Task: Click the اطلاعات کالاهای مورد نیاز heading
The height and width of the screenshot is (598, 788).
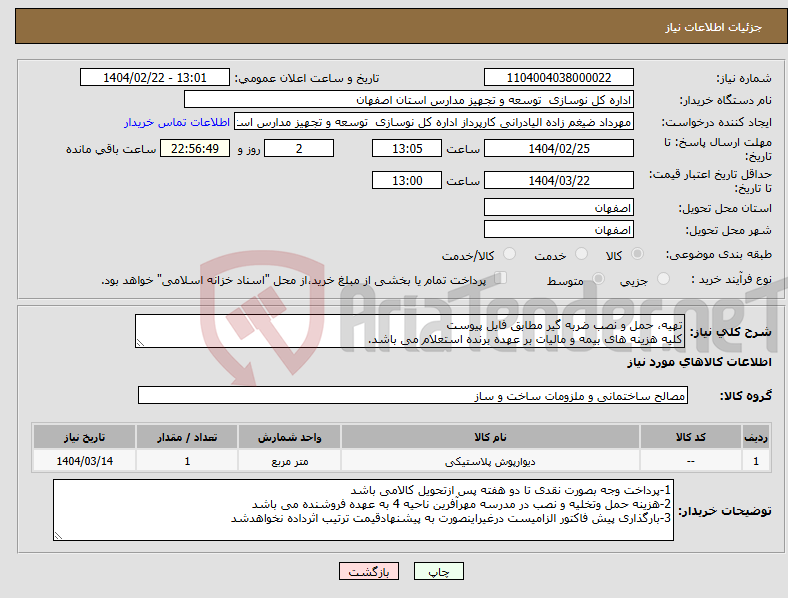Action: coord(699,362)
